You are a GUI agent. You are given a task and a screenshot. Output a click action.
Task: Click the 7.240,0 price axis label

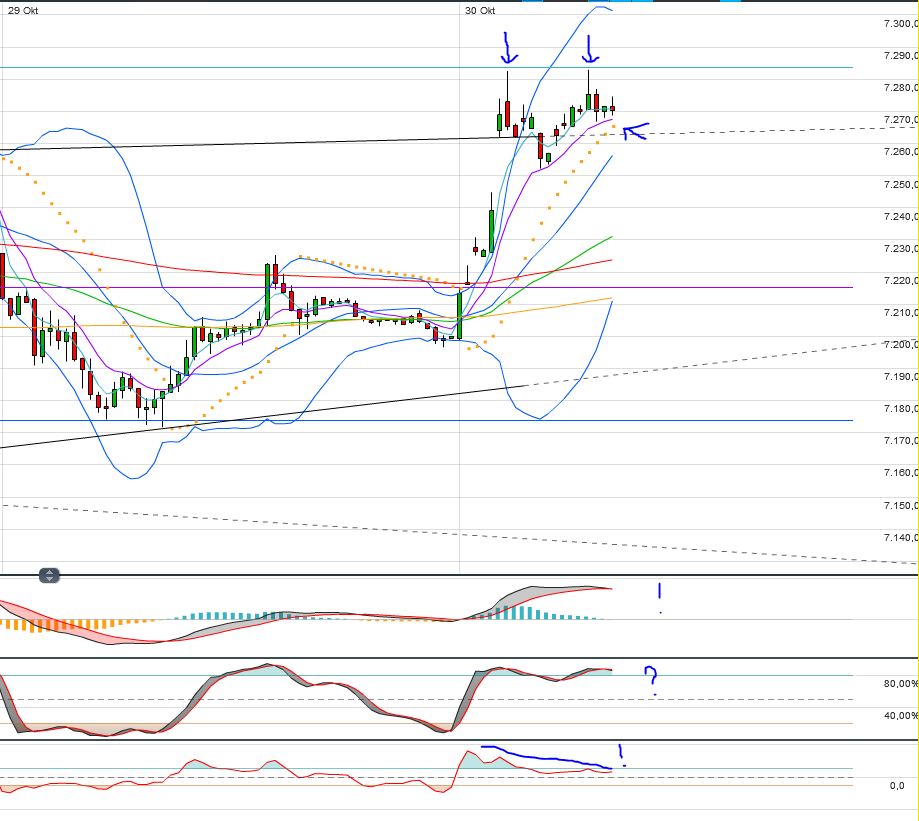coord(901,217)
